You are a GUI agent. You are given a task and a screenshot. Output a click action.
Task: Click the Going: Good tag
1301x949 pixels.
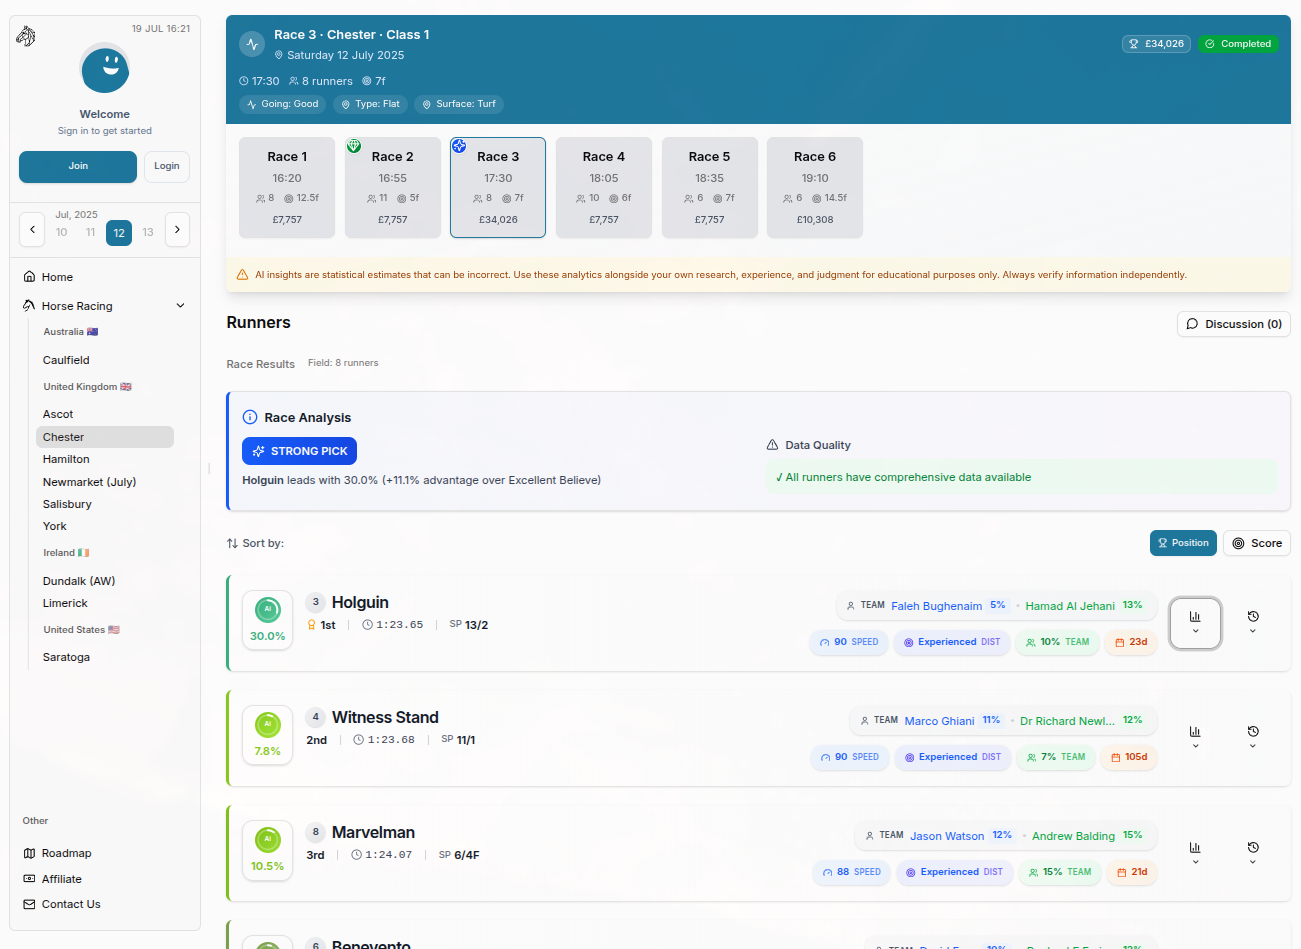coord(283,104)
